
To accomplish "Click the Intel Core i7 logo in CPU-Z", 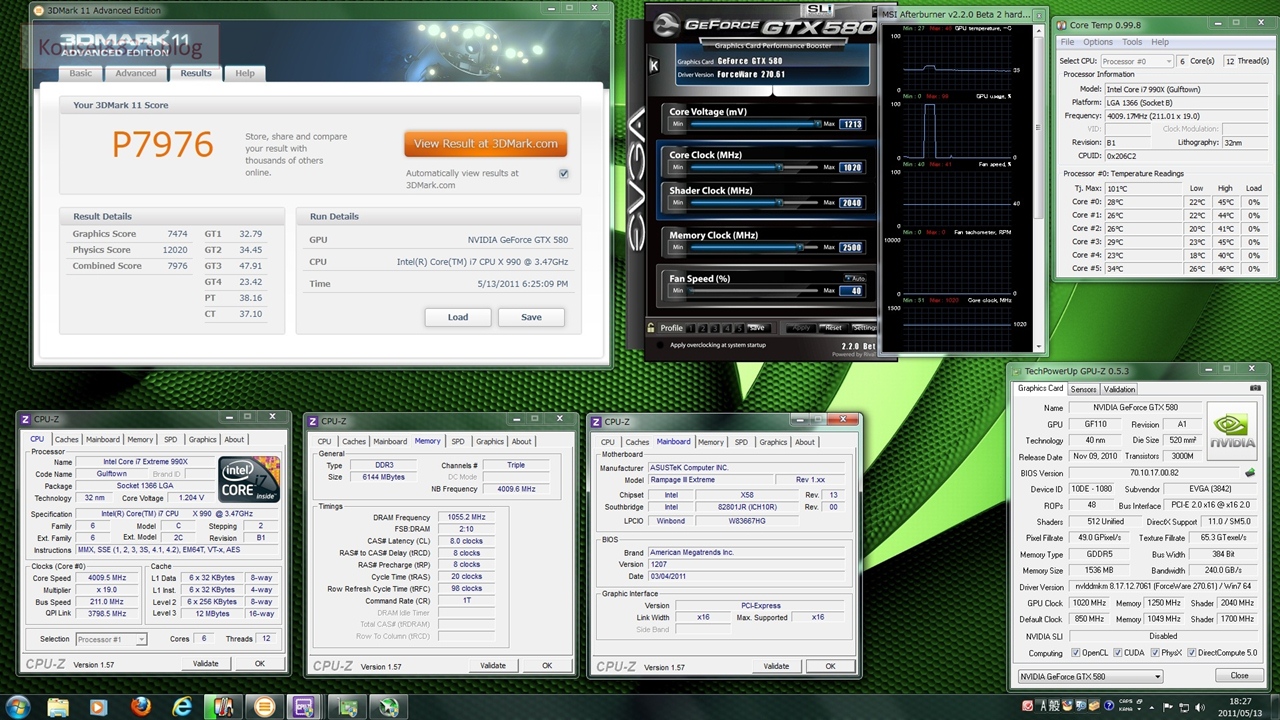I will coord(250,481).
